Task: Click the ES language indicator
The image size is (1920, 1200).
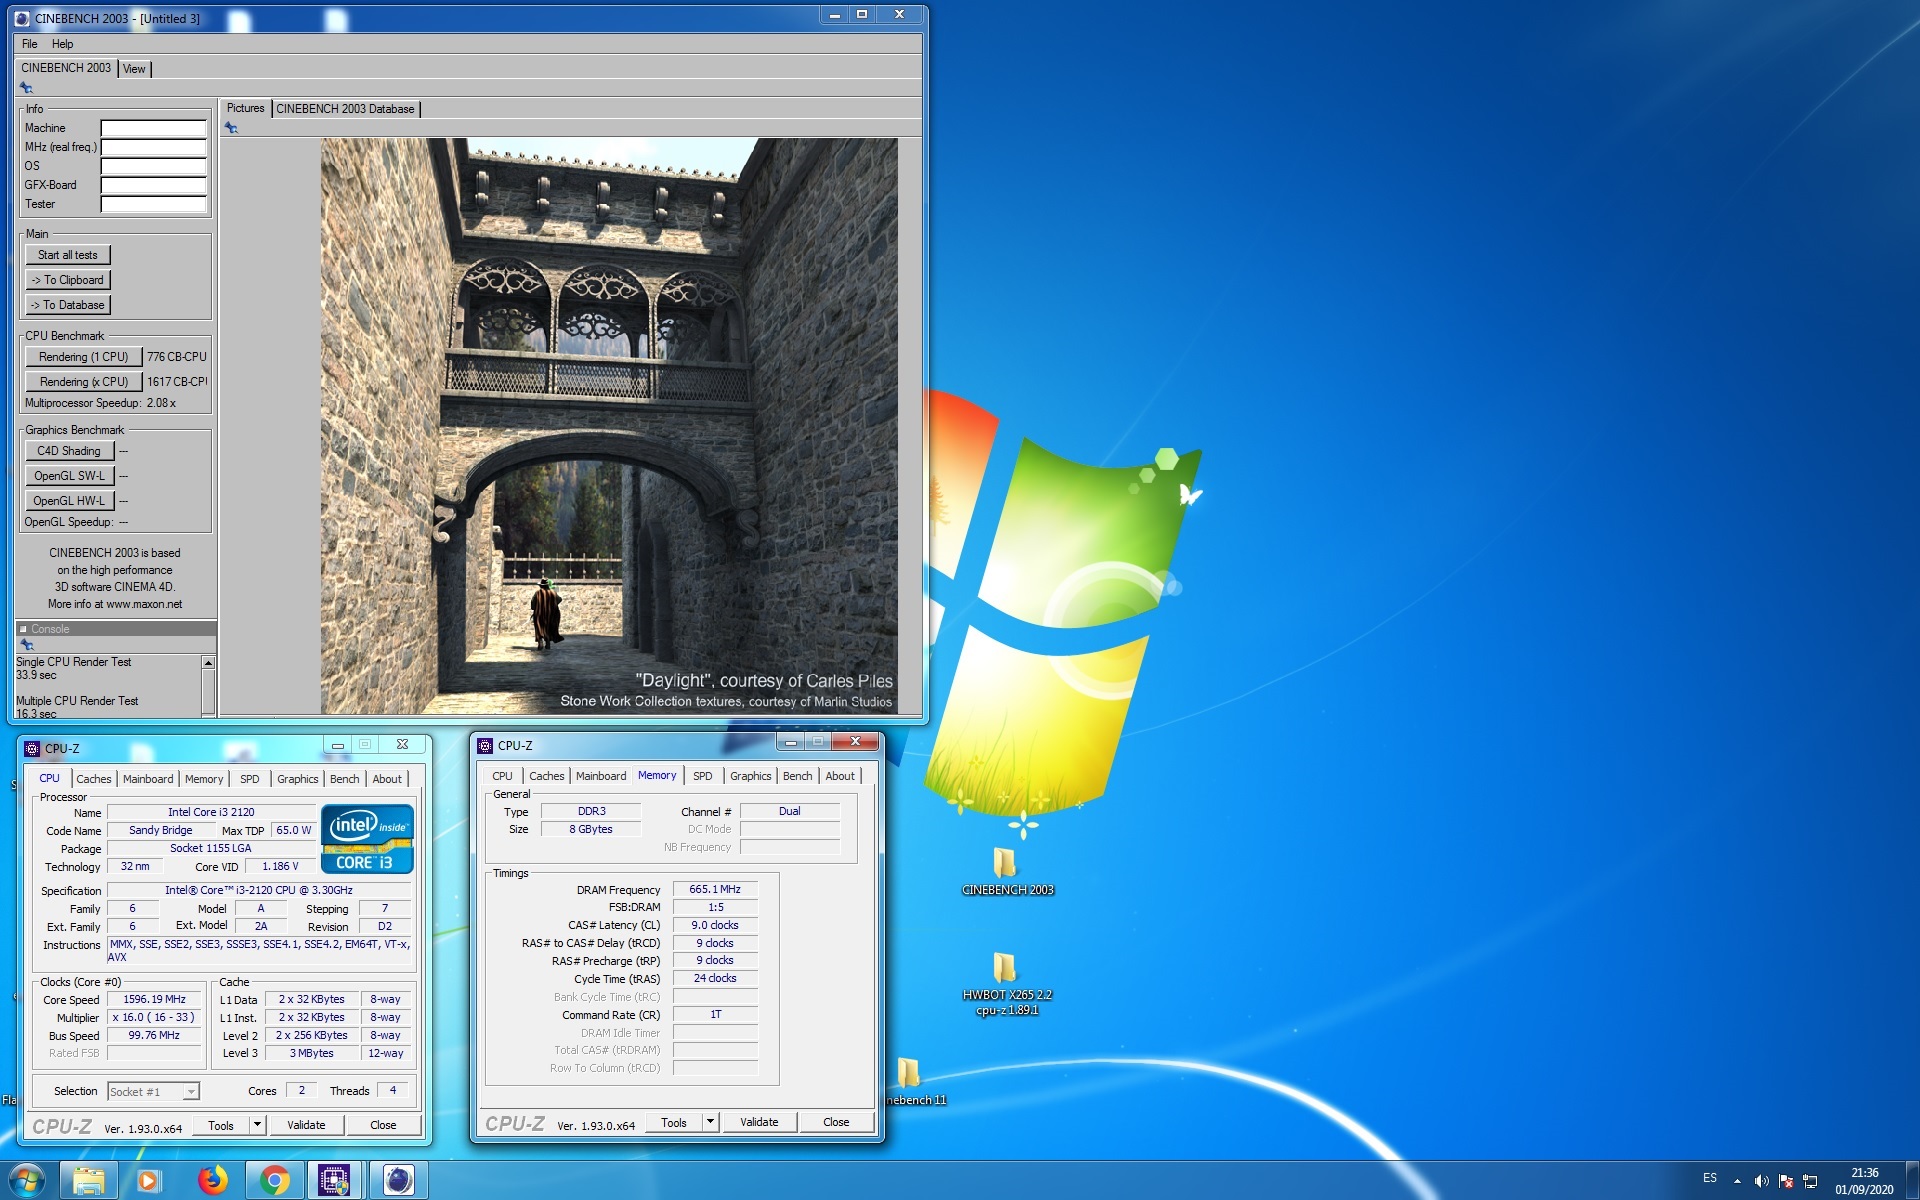Action: (1710, 1178)
